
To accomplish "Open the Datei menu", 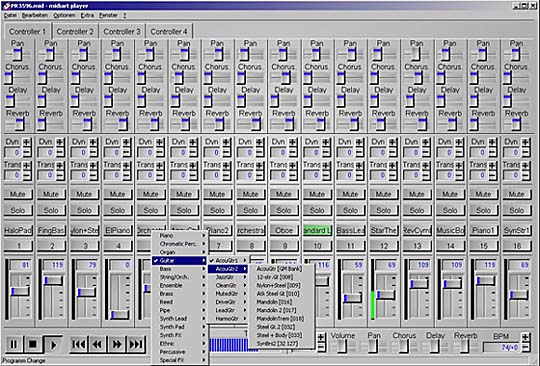I will (10, 15).
